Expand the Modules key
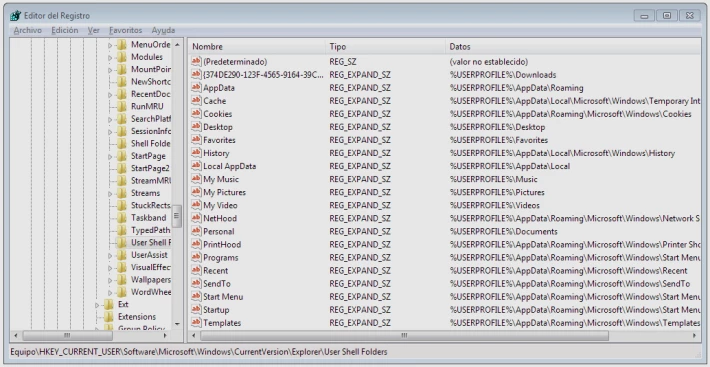Screen dimensions: 710x367 [110, 57]
